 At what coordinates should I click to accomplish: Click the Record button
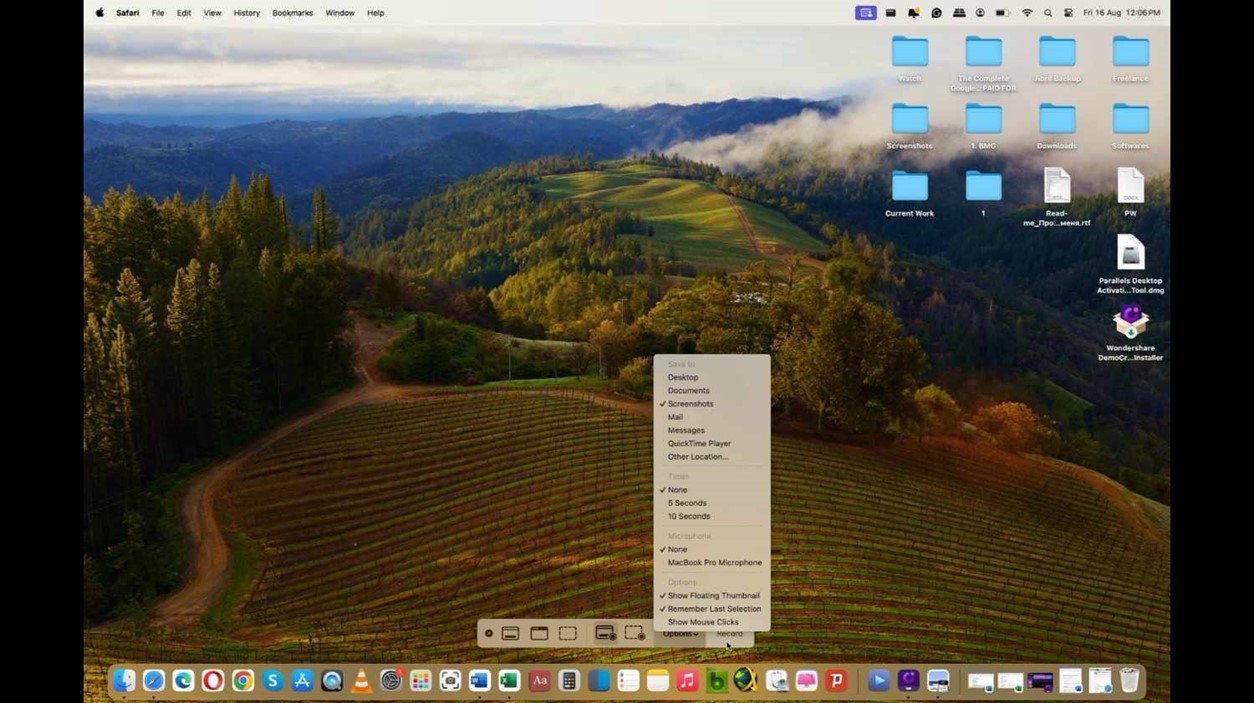[x=729, y=634]
